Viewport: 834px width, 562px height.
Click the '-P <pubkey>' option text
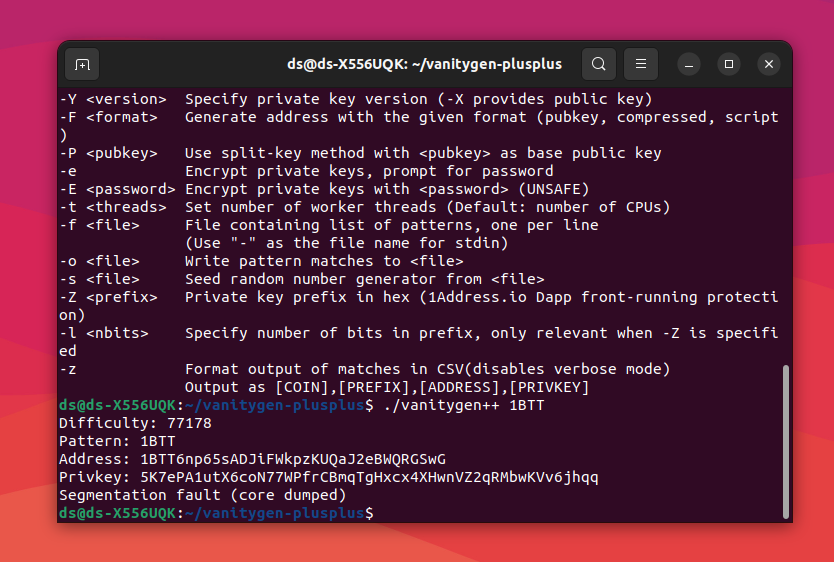tap(108, 153)
